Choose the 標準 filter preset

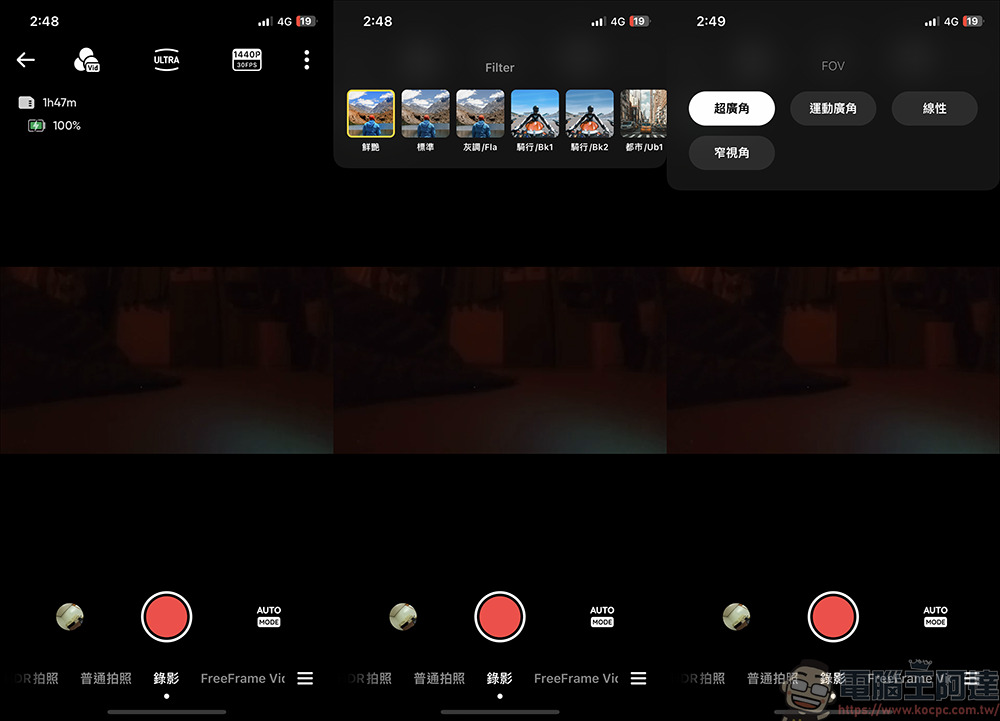425,114
